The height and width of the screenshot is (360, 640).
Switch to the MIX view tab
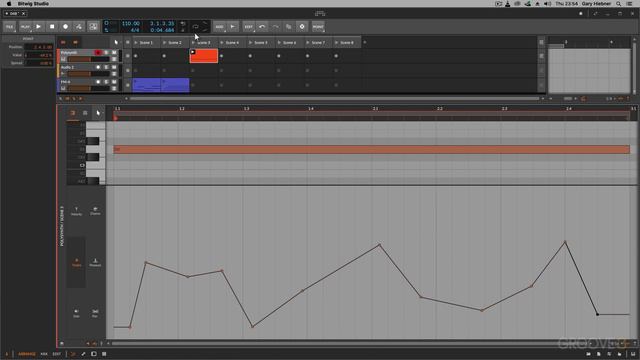[x=44, y=354]
